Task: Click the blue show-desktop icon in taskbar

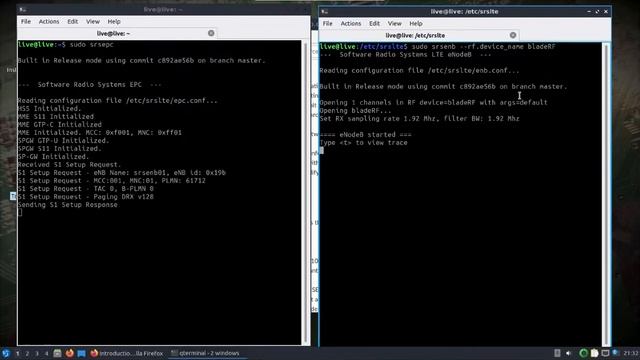Action: (81, 353)
